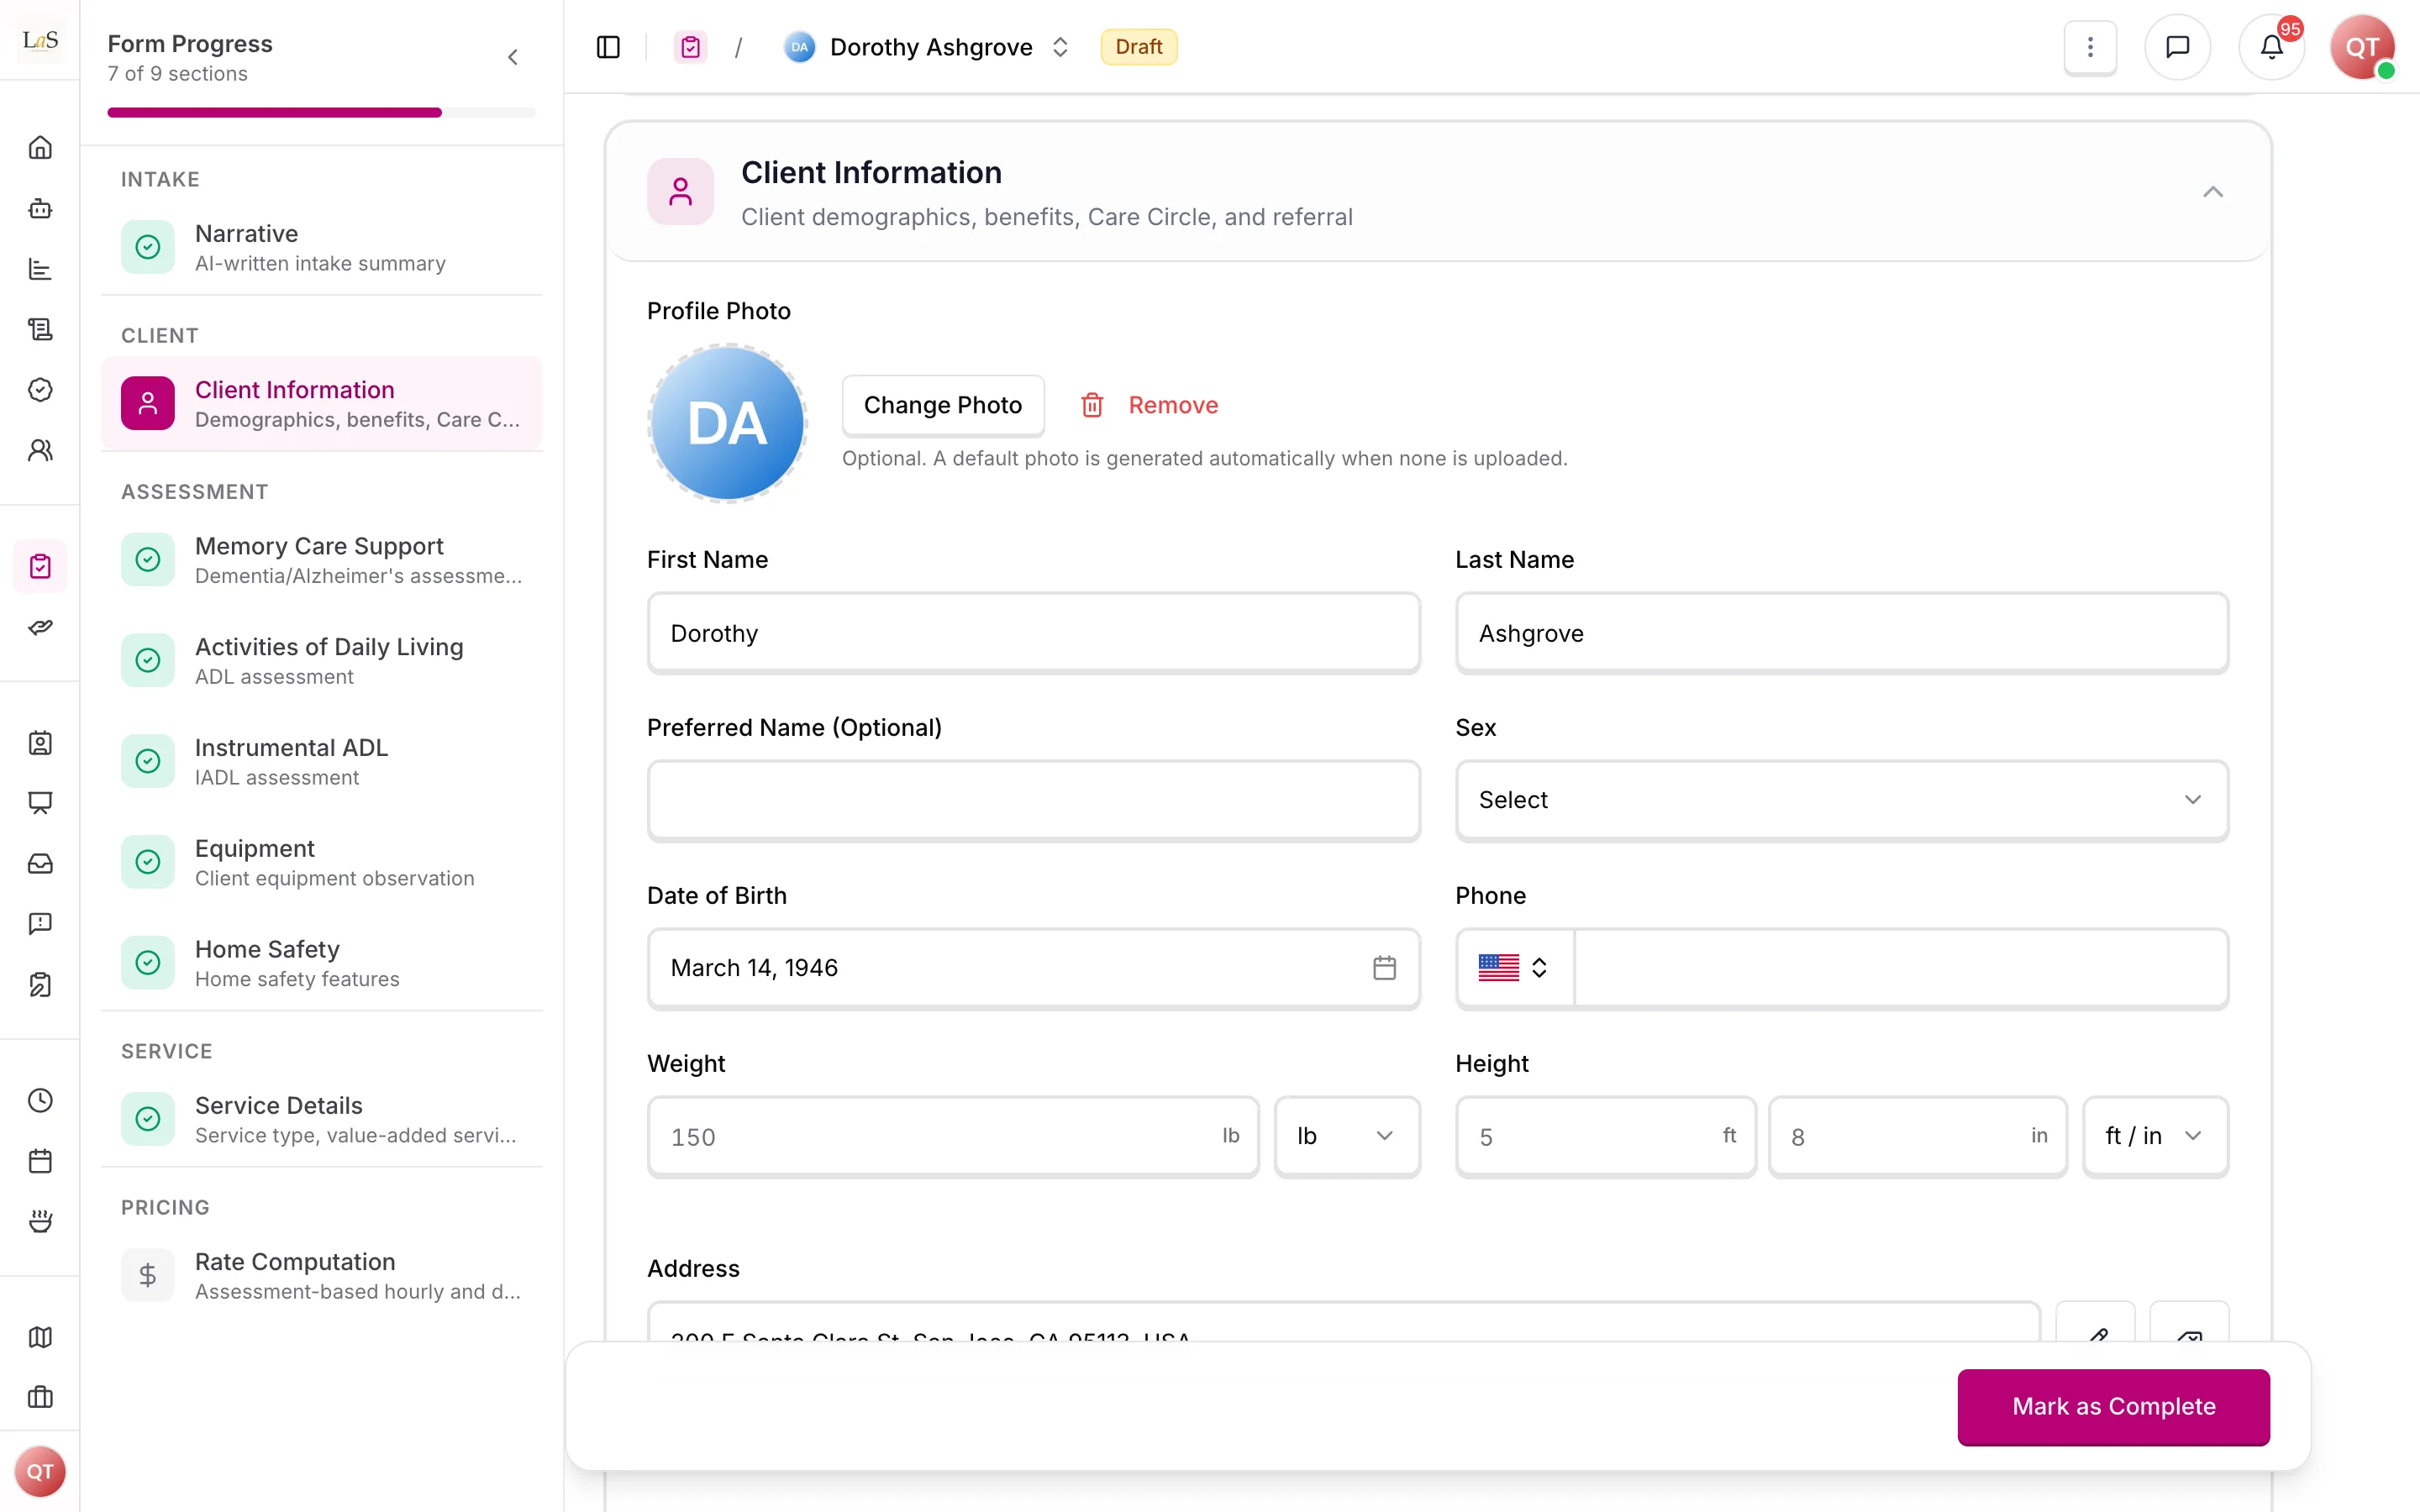Open the home icon in left rail
The height and width of the screenshot is (1512, 2420).
[x=40, y=148]
